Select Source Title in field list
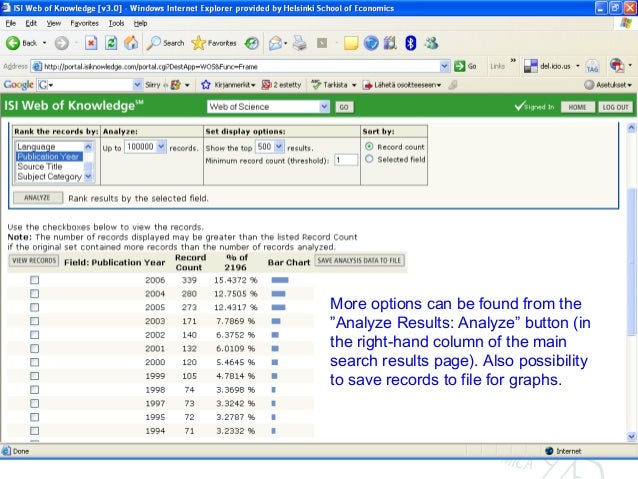Image resolution: width=638 pixels, height=479 pixels. click(39, 166)
